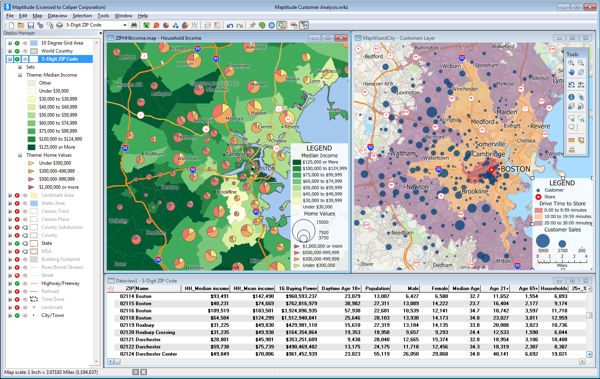Image resolution: width=600 pixels, height=379 pixels.
Task: Click the red-circled store marker on Boston
Action: [x=492, y=170]
